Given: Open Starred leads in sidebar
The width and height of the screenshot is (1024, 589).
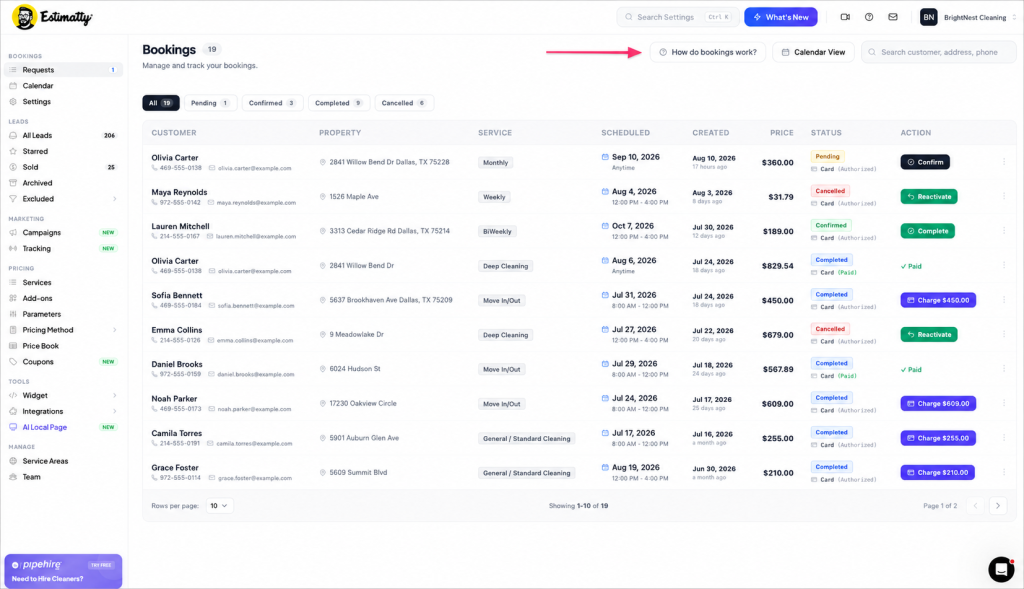Looking at the screenshot, I should pyautogui.click(x=35, y=151).
